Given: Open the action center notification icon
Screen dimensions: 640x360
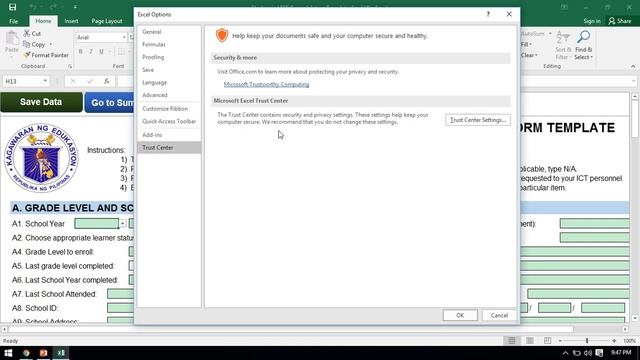Looking at the screenshot, I should [599, 353].
